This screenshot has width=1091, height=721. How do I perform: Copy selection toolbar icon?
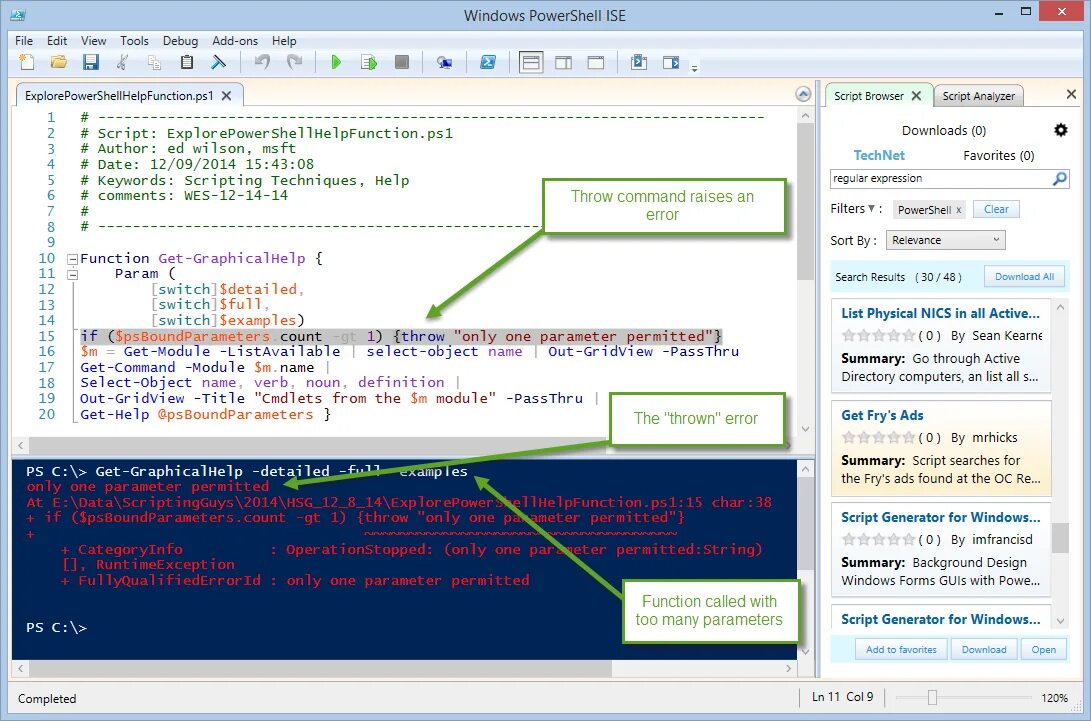coord(154,63)
